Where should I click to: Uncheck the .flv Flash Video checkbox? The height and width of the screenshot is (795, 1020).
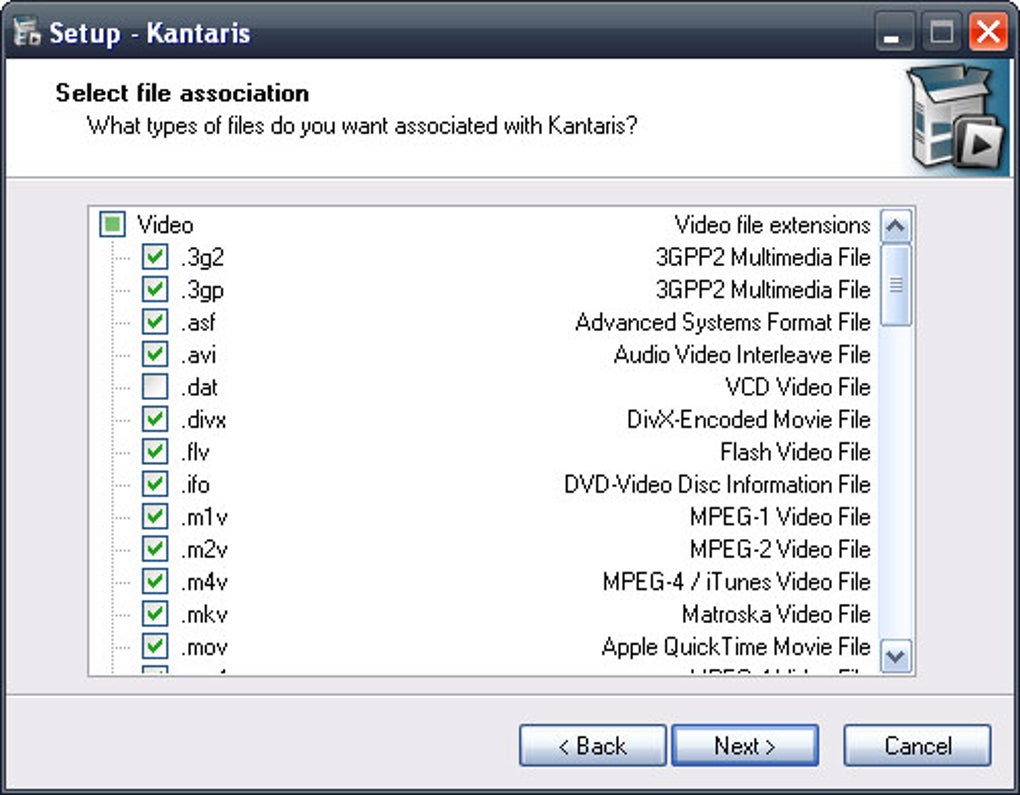pos(154,452)
